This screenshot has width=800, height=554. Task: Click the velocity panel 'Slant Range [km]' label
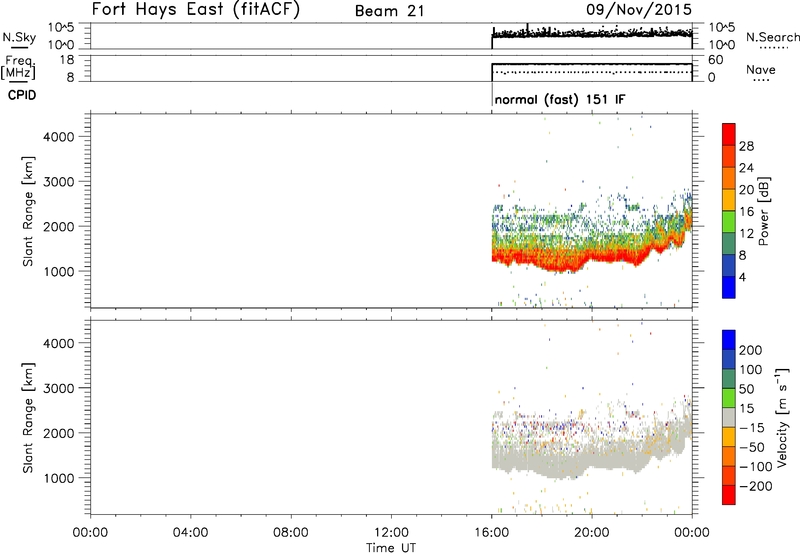[28, 418]
